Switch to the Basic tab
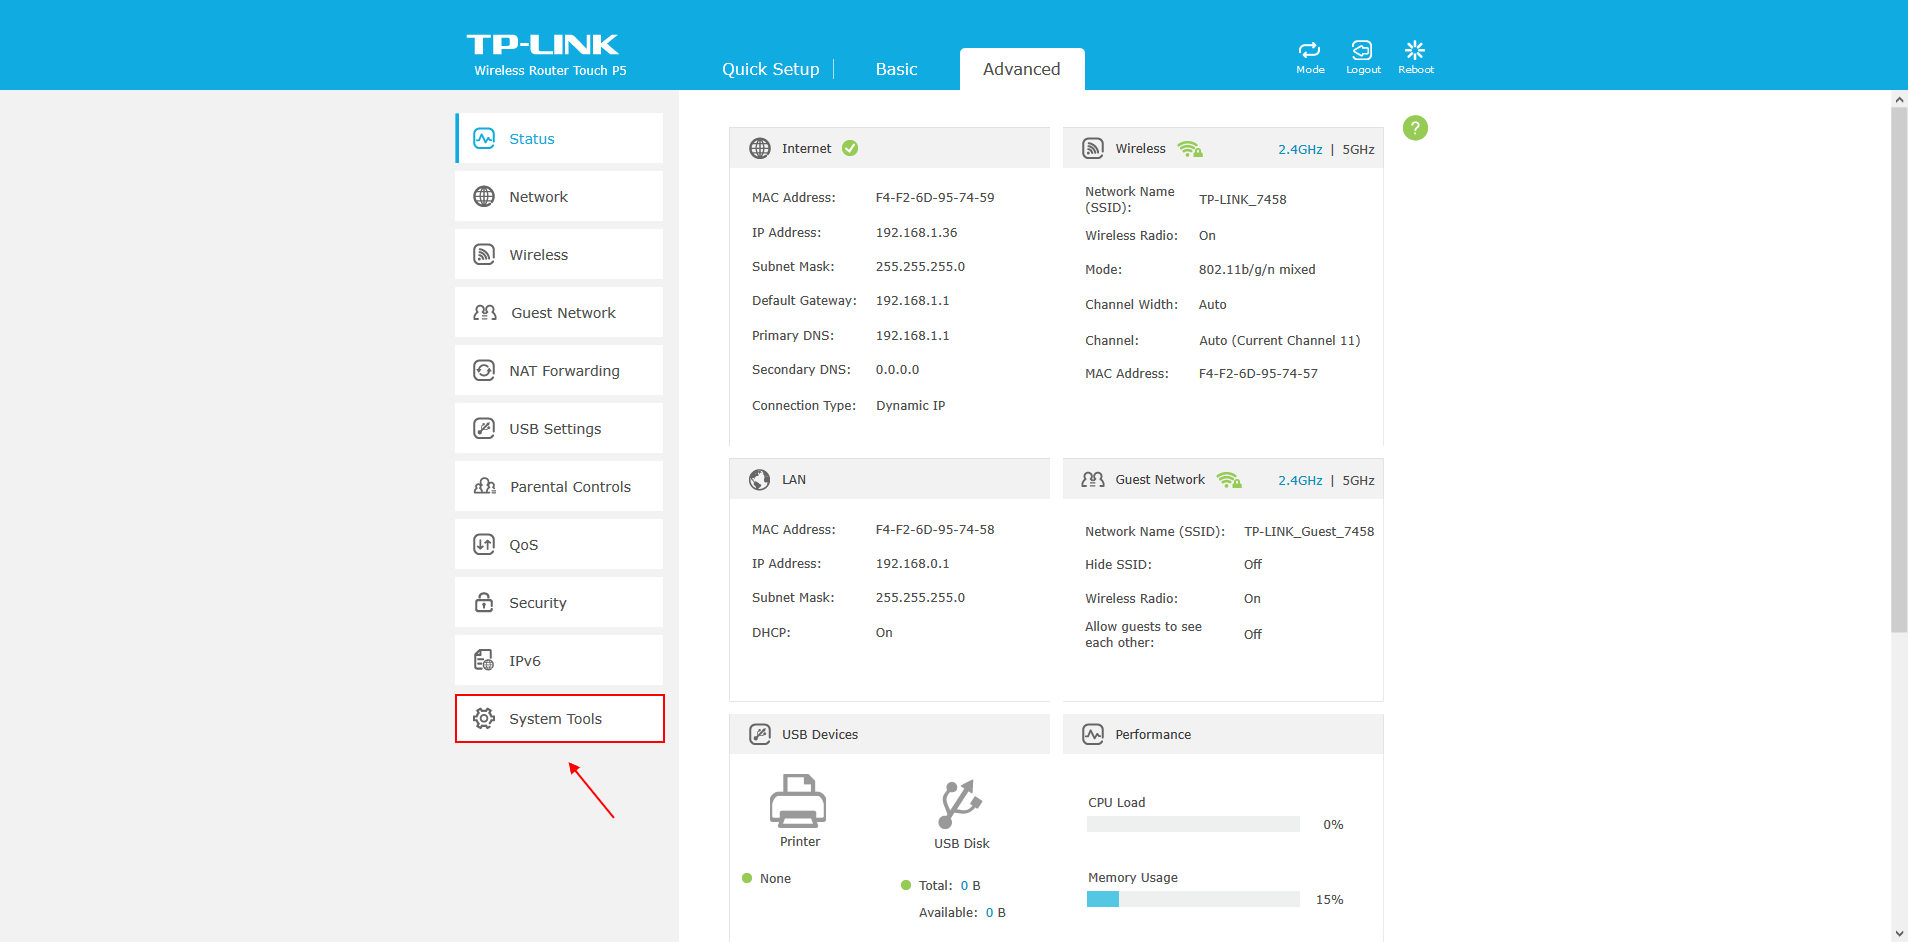 (x=896, y=69)
